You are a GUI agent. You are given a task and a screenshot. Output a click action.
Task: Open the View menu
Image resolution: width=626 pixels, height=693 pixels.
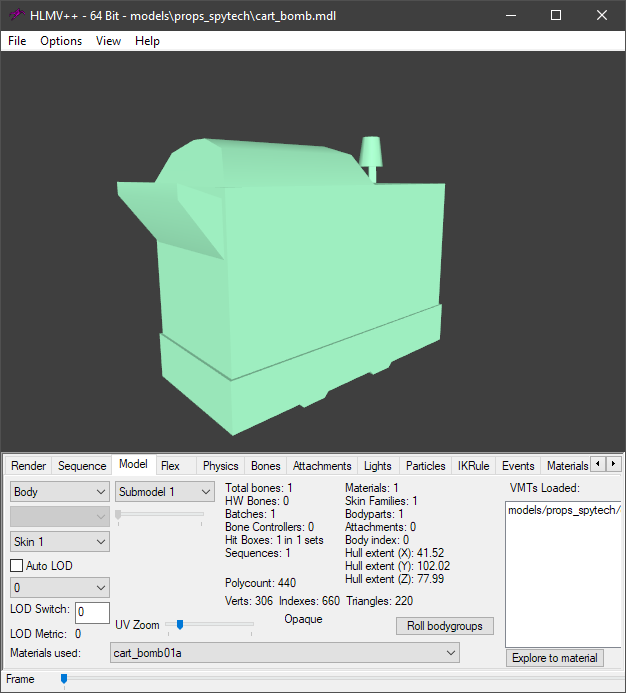(108, 41)
